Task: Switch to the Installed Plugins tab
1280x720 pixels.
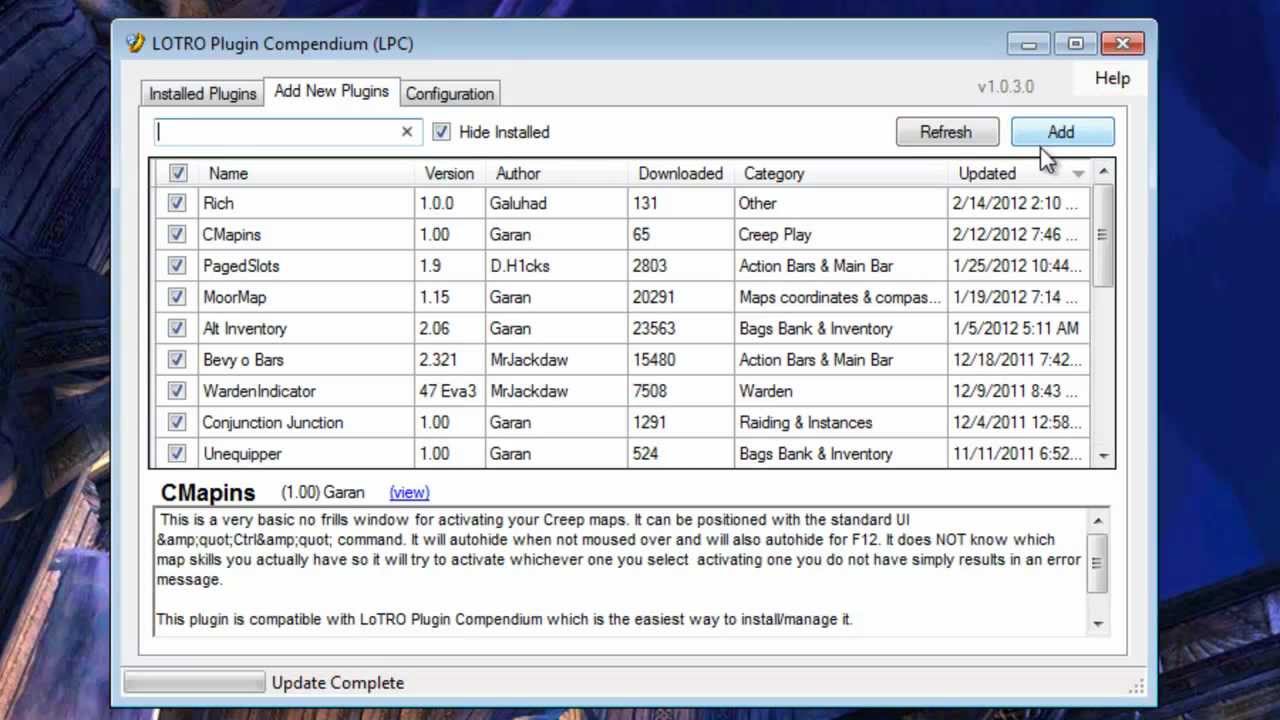Action: pos(203,93)
